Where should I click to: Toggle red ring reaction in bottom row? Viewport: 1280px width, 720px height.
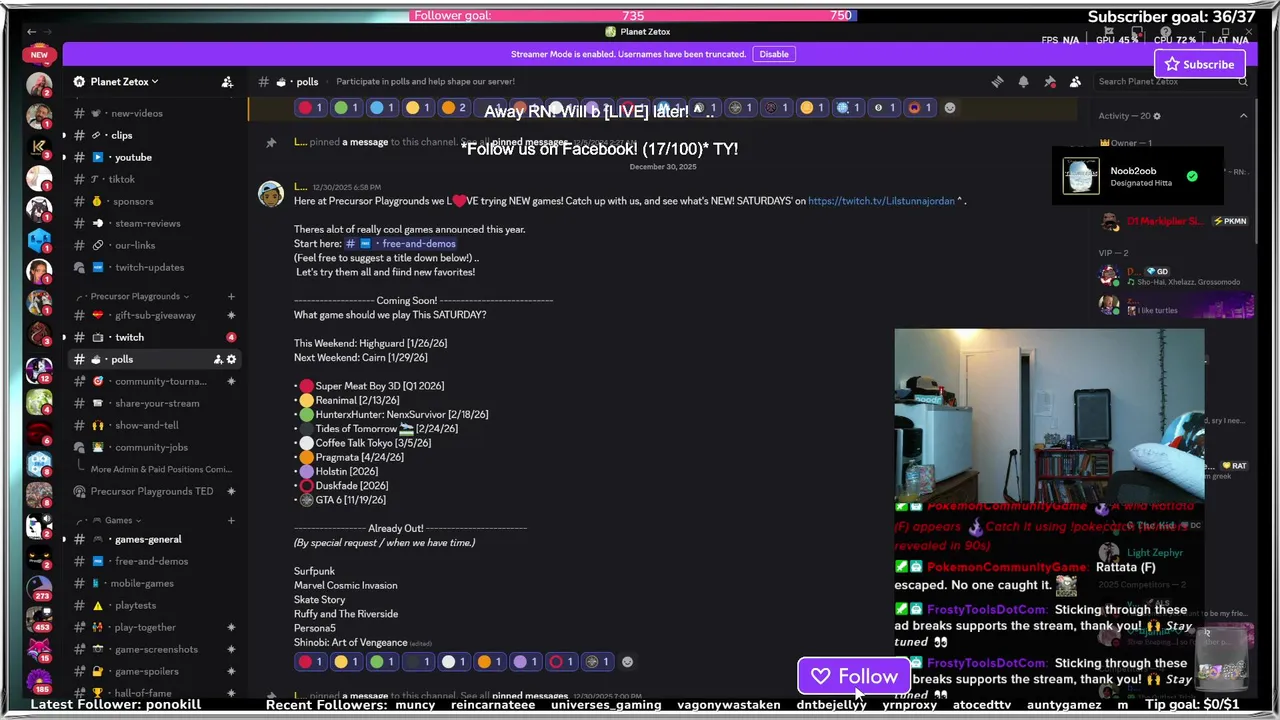[562, 662]
